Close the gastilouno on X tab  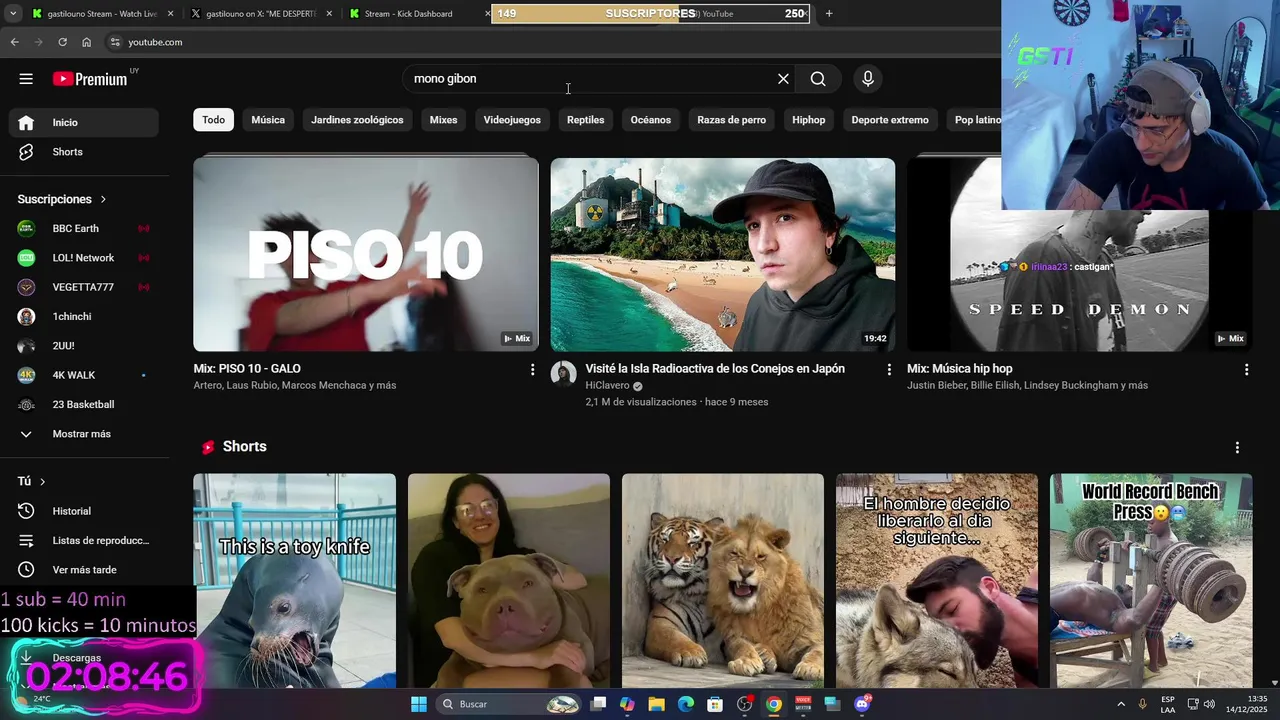coord(329,14)
